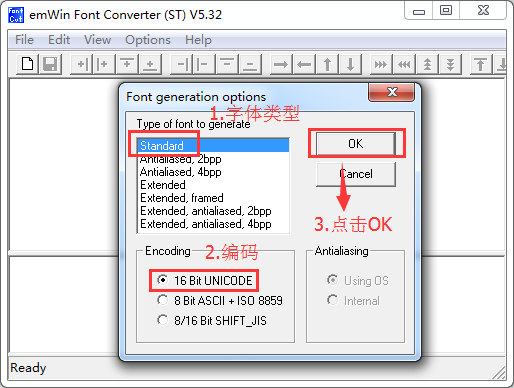
Task: Click the up arrow with top bar icon
Action: click(481, 64)
